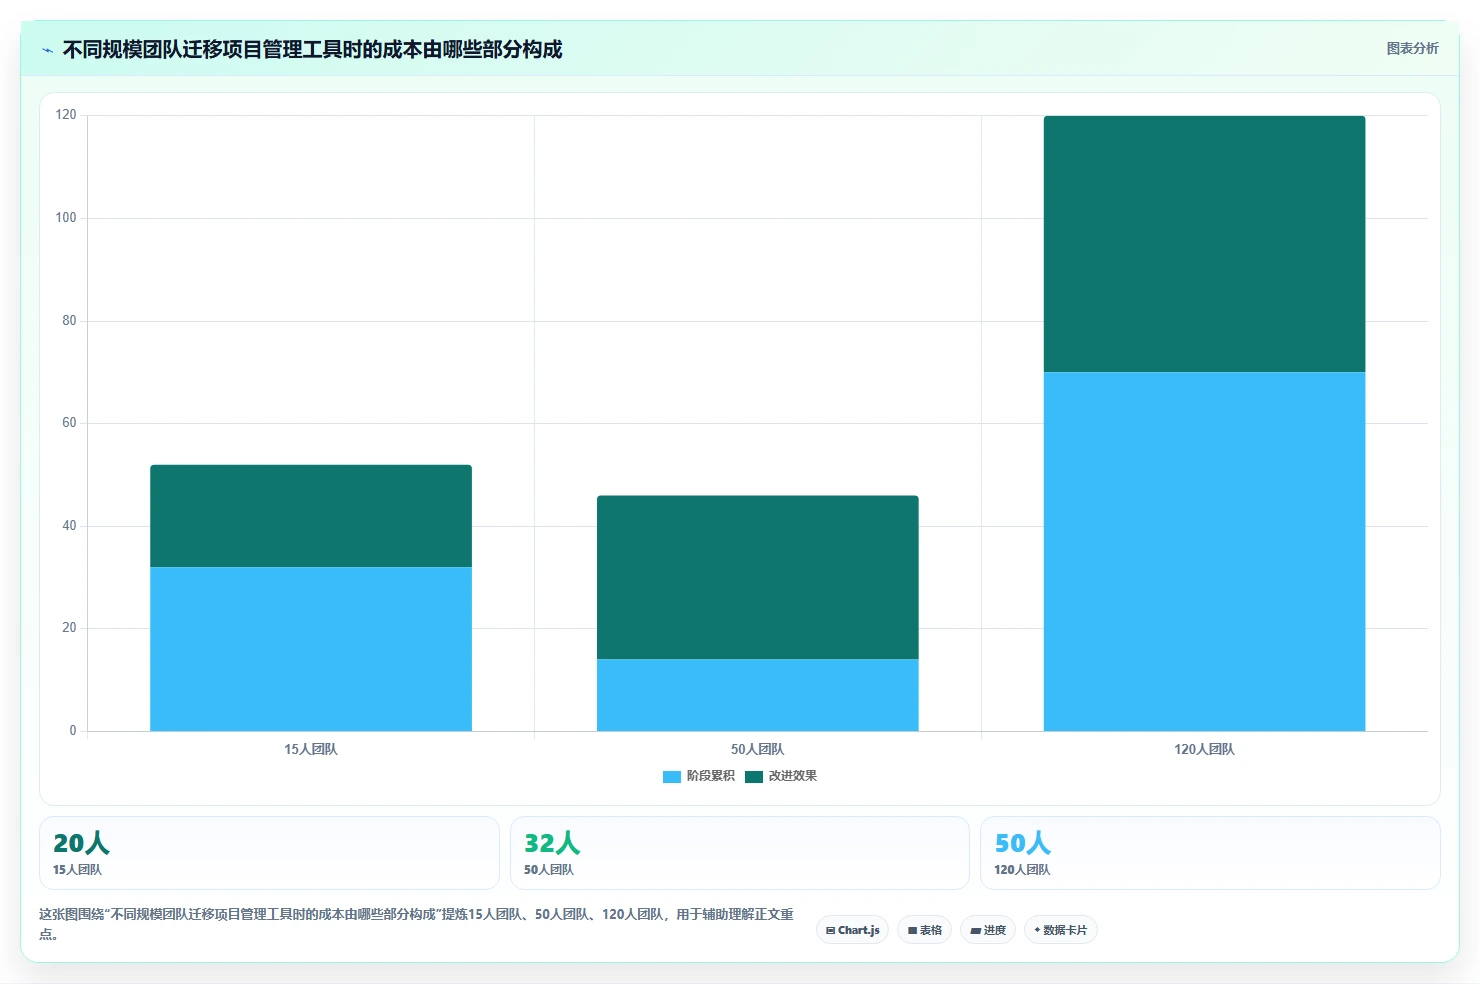Click the 15人团队 x-axis label
The image size is (1480, 984).
[311, 749]
